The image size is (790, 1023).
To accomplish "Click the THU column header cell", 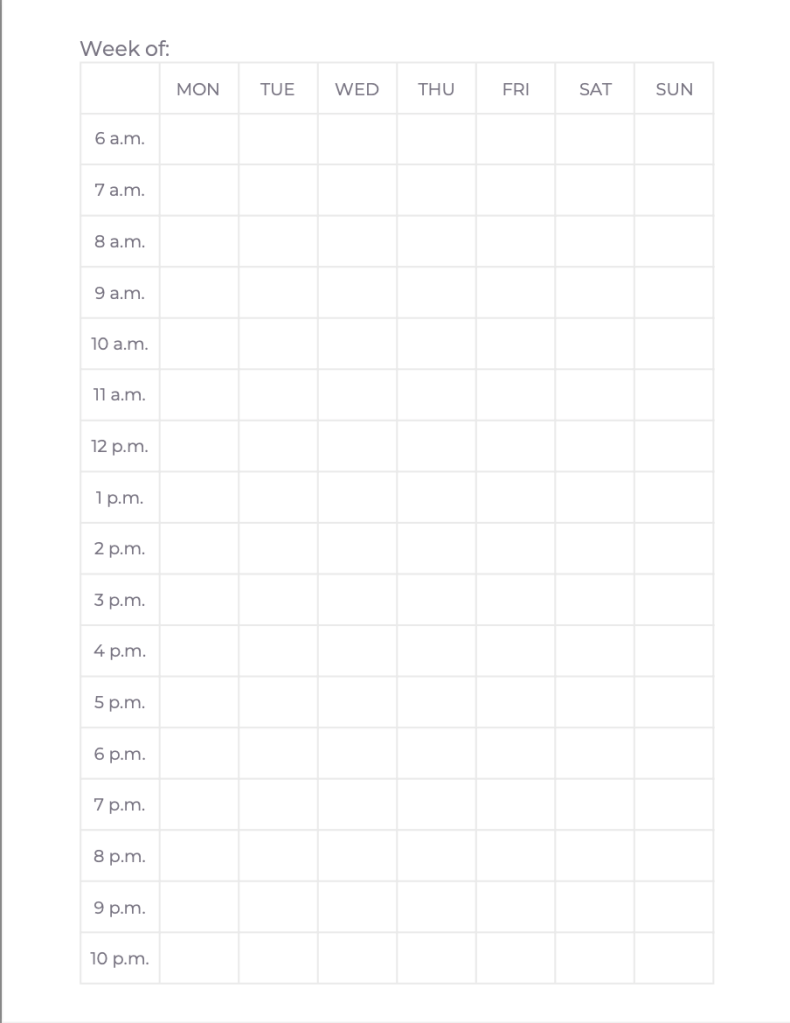I will click(436, 89).
